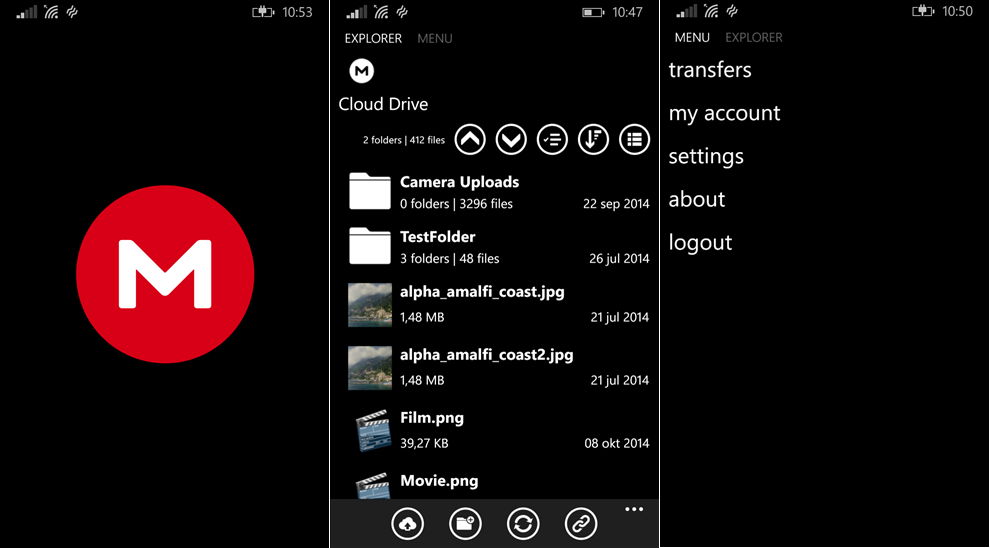The width and height of the screenshot is (990, 548).
Task: Tap the Cloud Drive title
Action: click(x=383, y=104)
